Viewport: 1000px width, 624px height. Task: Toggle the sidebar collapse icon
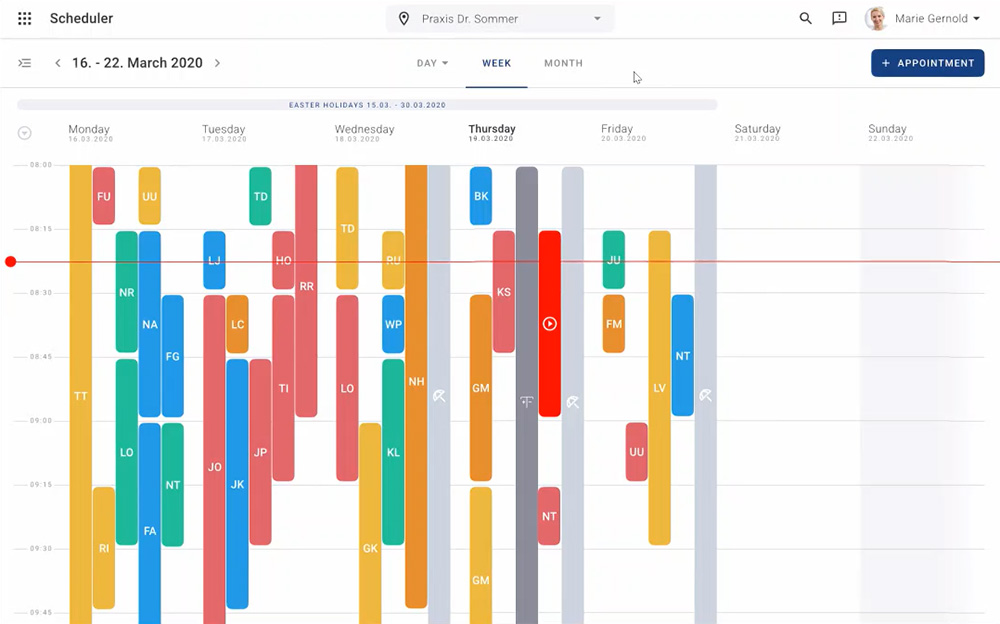[25, 63]
